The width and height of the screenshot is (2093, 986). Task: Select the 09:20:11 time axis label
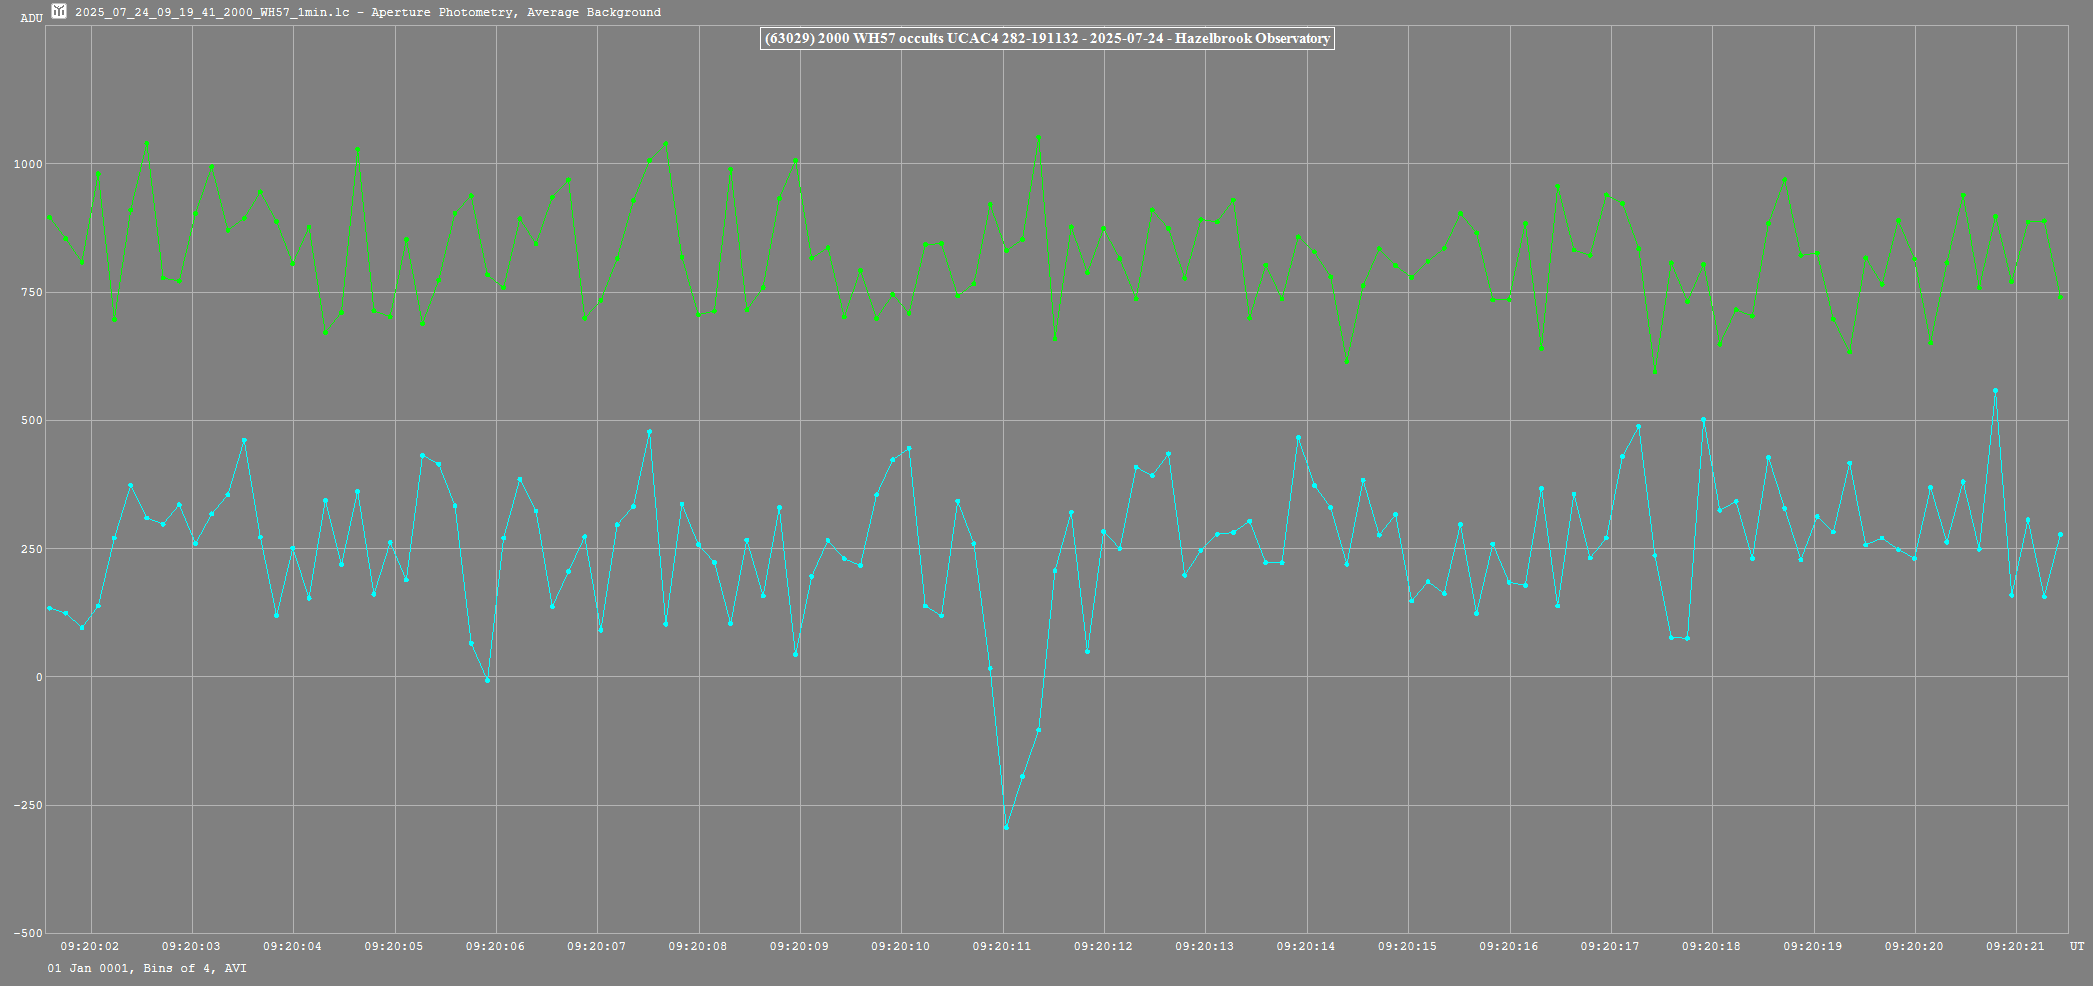1001,946
